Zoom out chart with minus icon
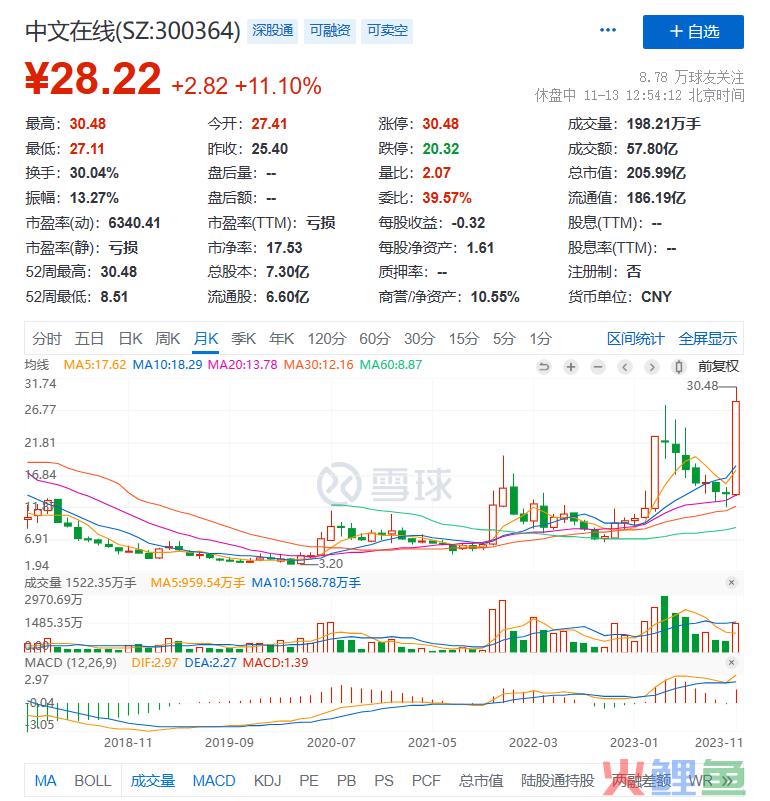The width and height of the screenshot is (770, 801). [598, 367]
